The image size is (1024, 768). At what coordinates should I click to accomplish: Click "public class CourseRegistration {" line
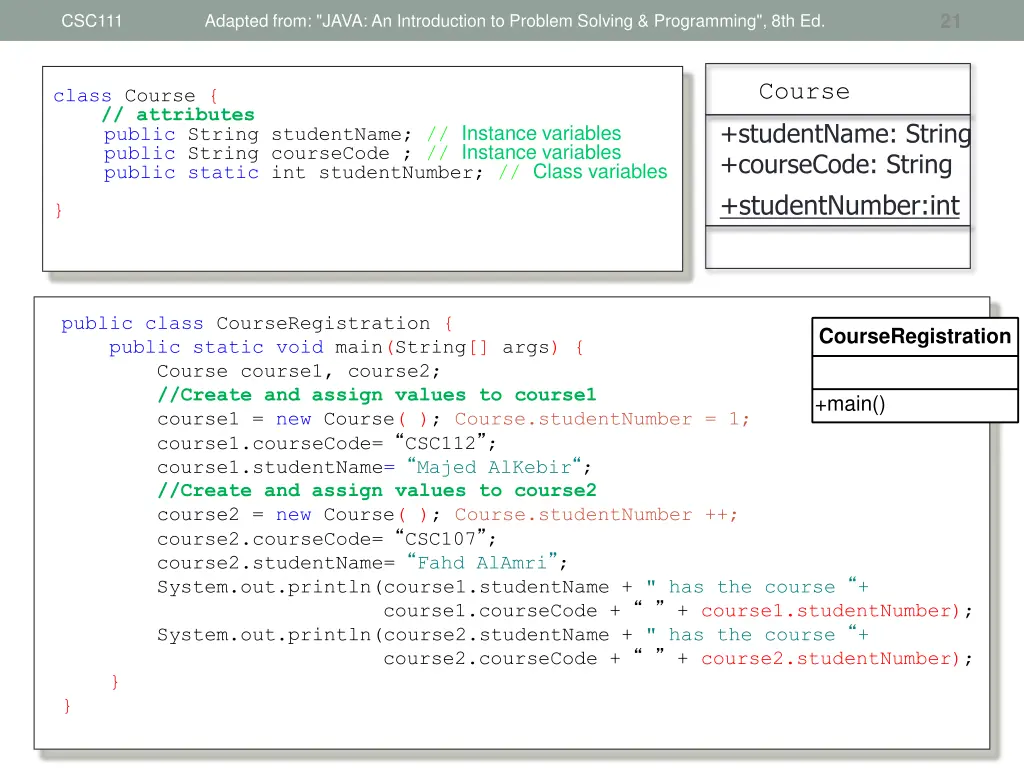tap(257, 324)
